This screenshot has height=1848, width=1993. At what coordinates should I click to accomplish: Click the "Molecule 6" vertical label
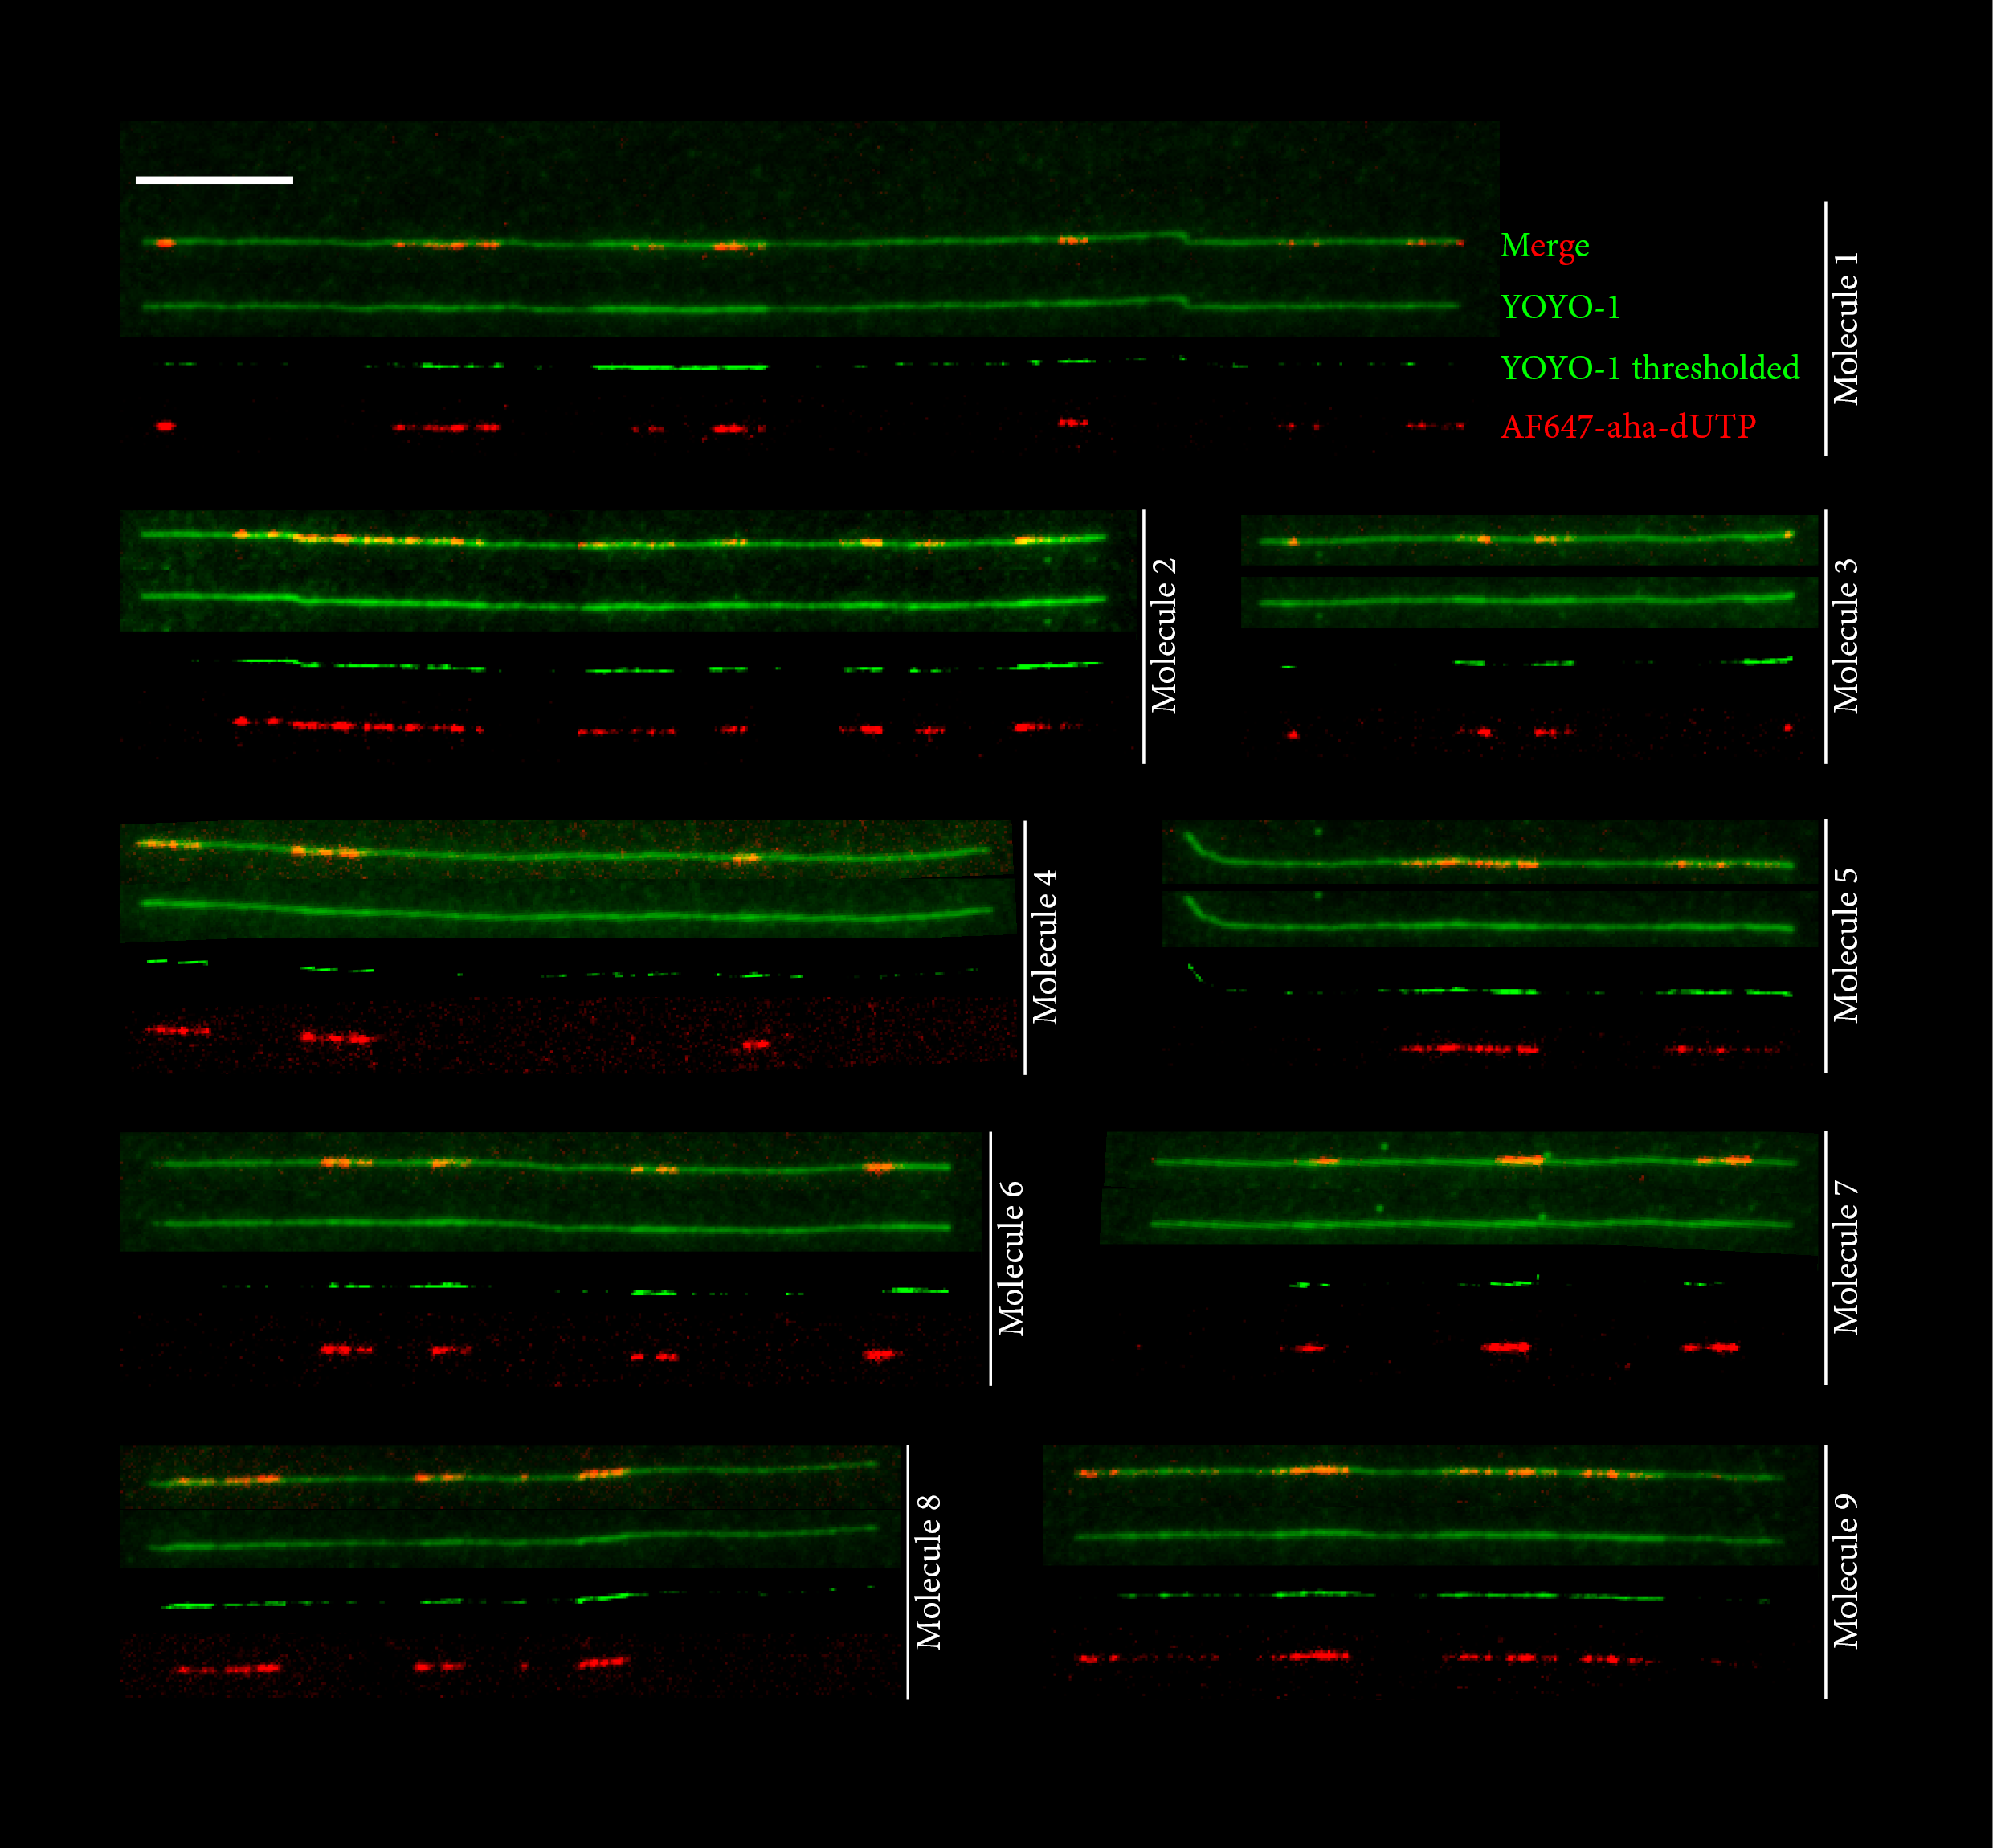(1011, 1258)
